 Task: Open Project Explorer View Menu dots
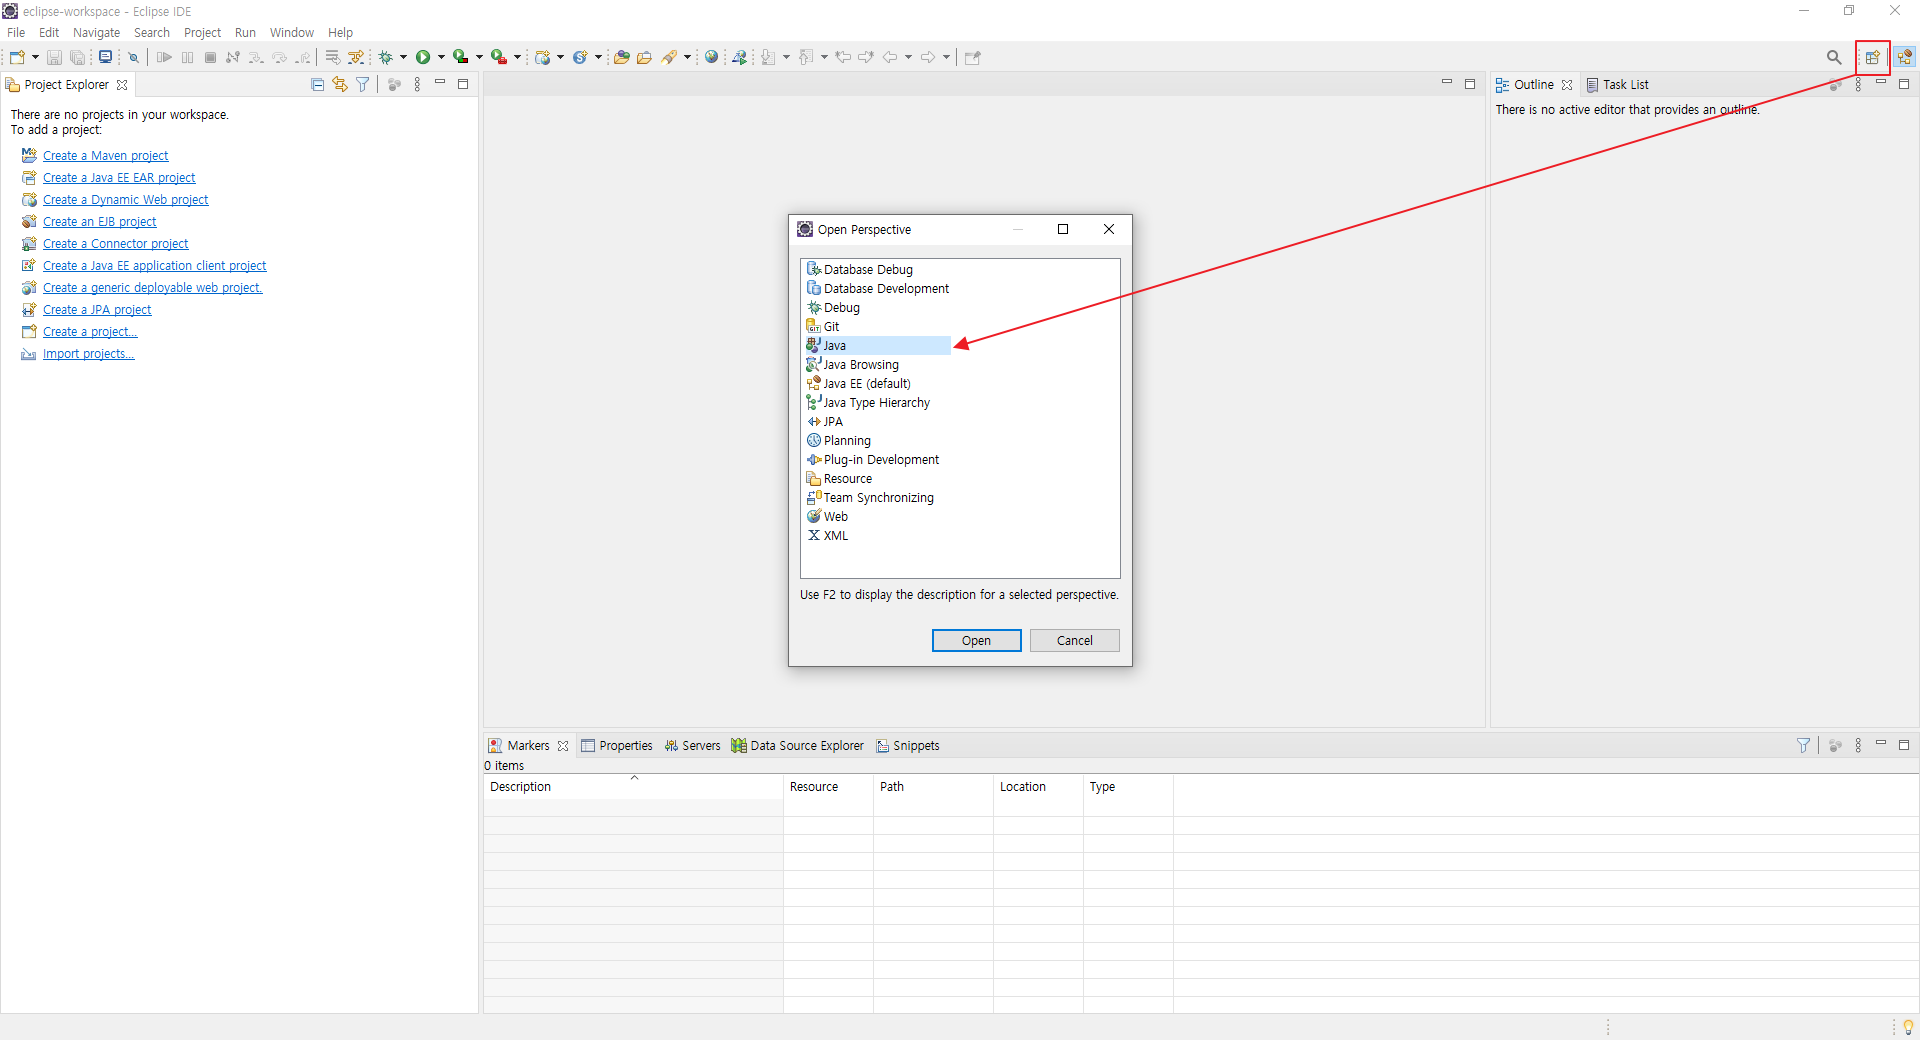click(417, 85)
